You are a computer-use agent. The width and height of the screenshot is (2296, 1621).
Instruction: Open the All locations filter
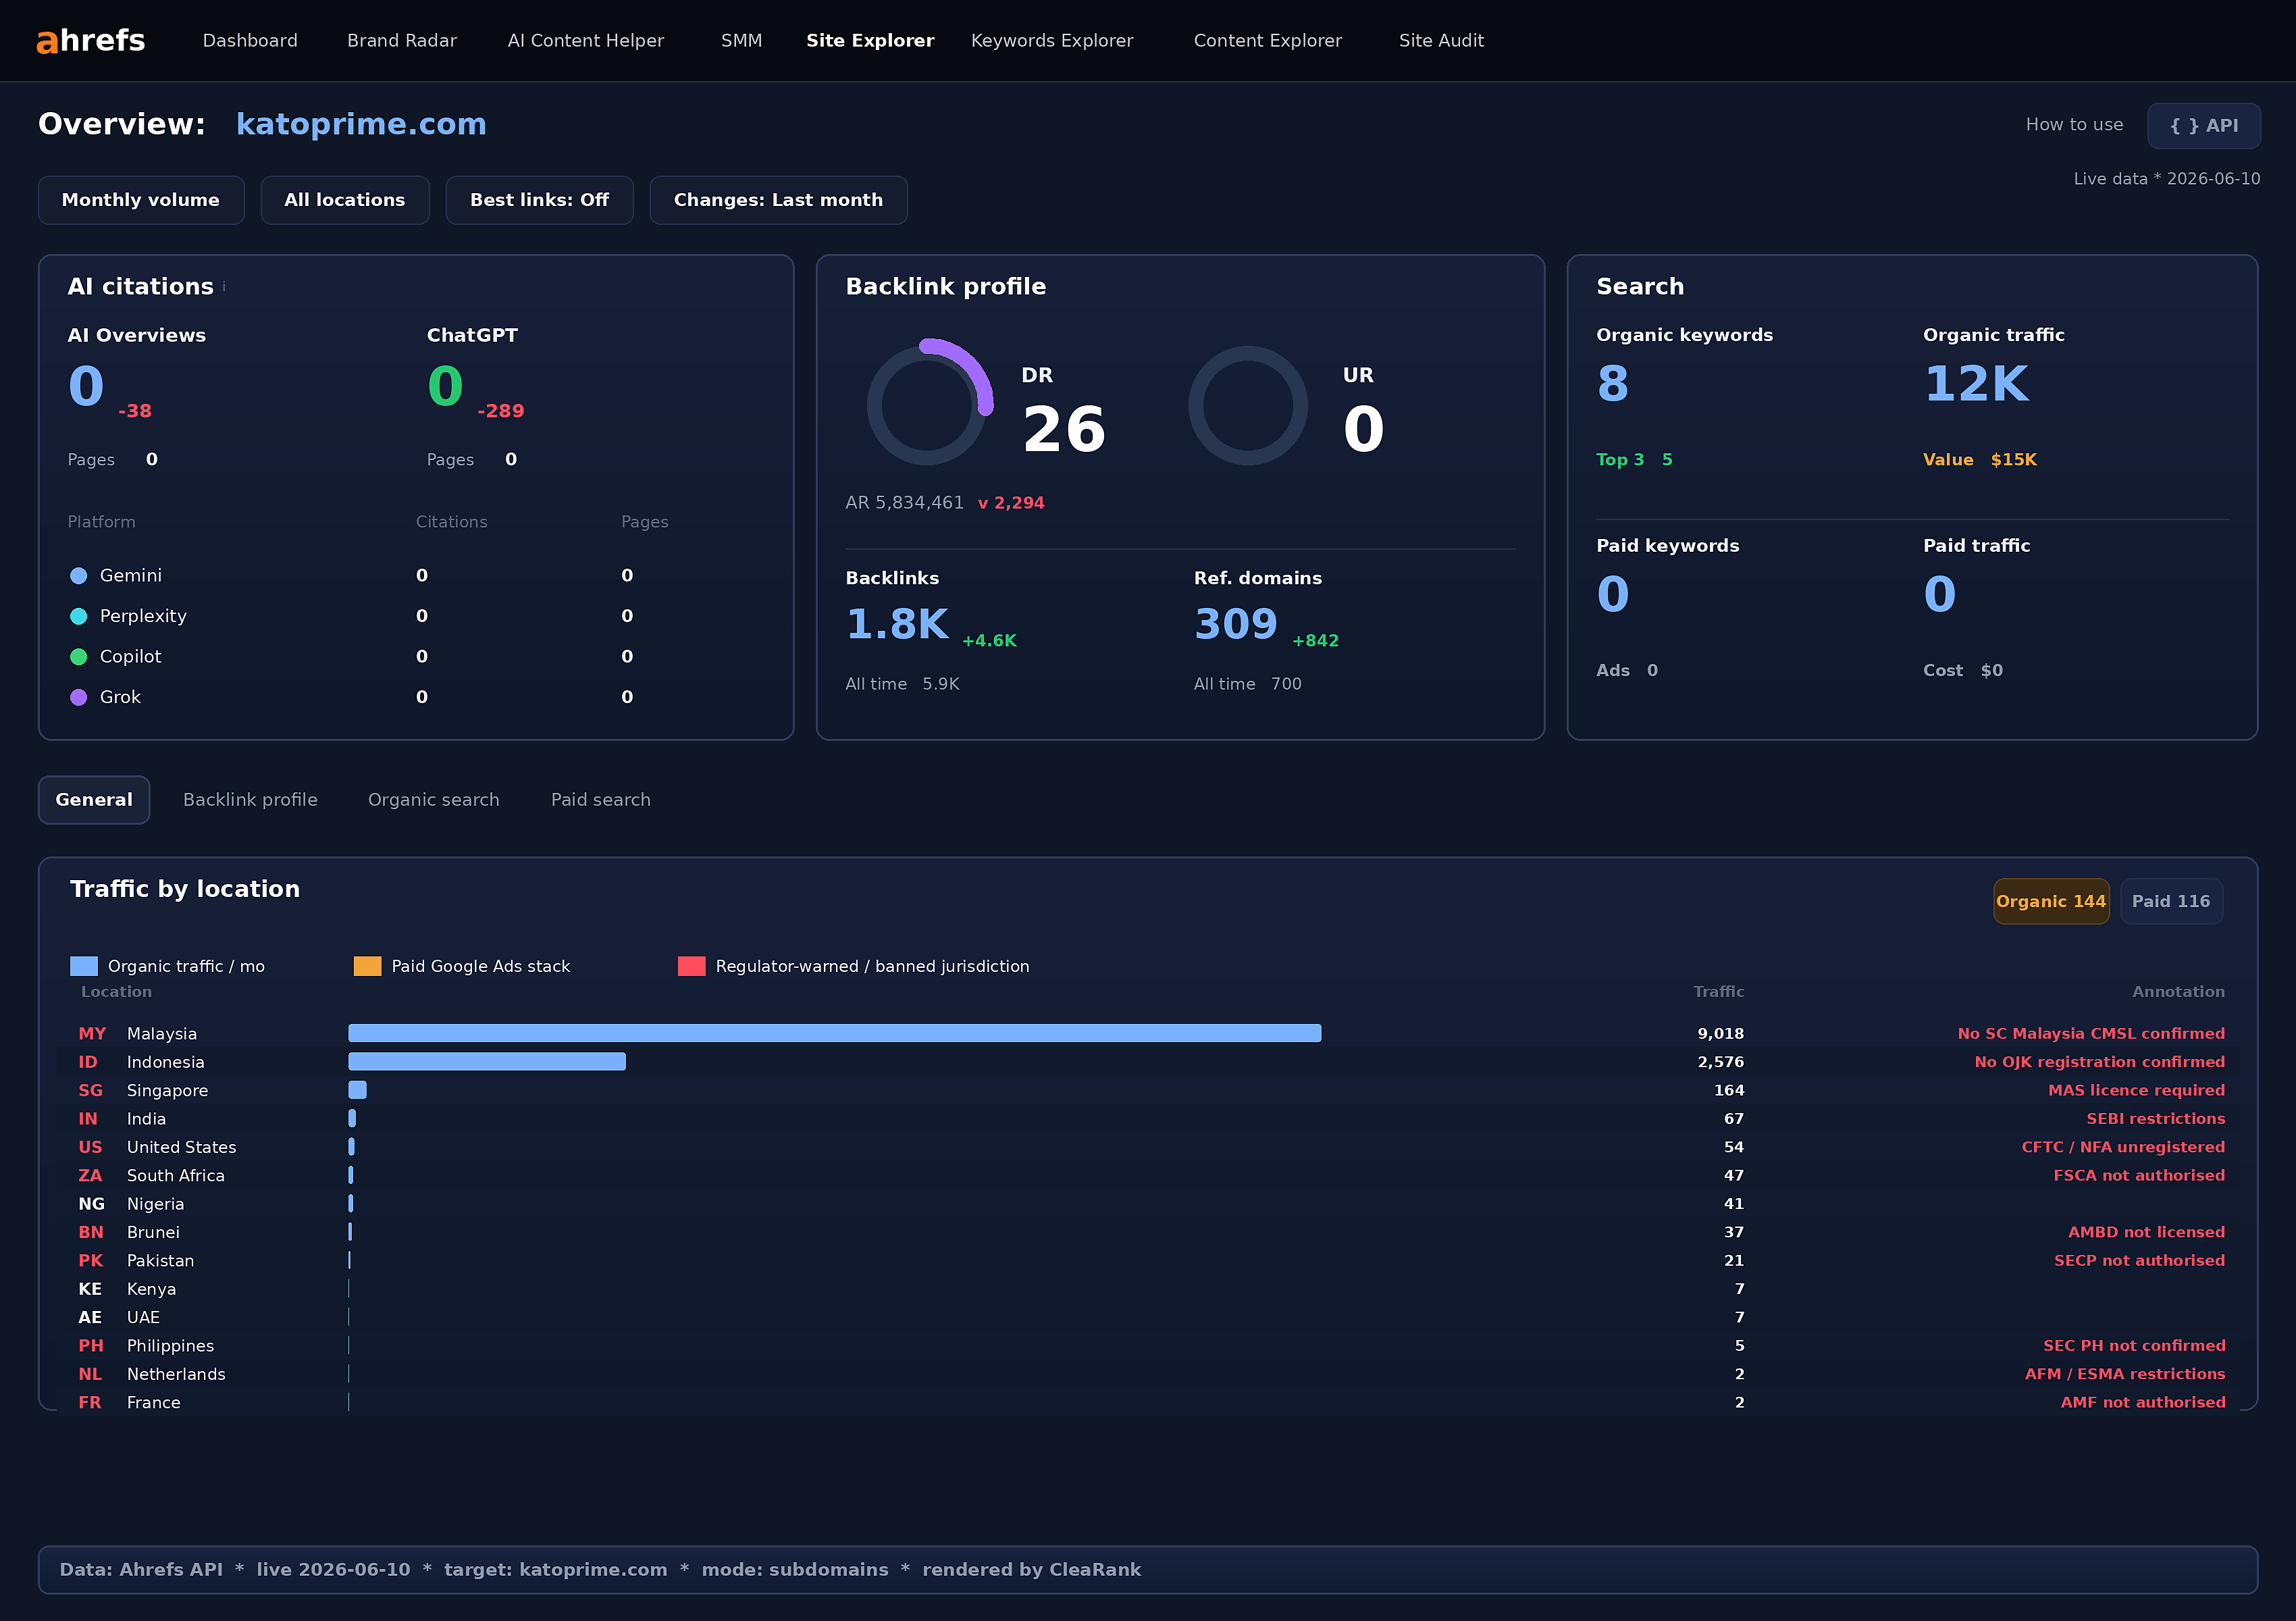(345, 200)
